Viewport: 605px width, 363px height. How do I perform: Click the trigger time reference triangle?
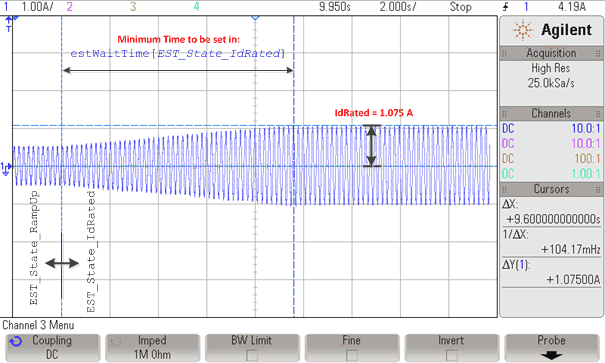coord(255,18)
